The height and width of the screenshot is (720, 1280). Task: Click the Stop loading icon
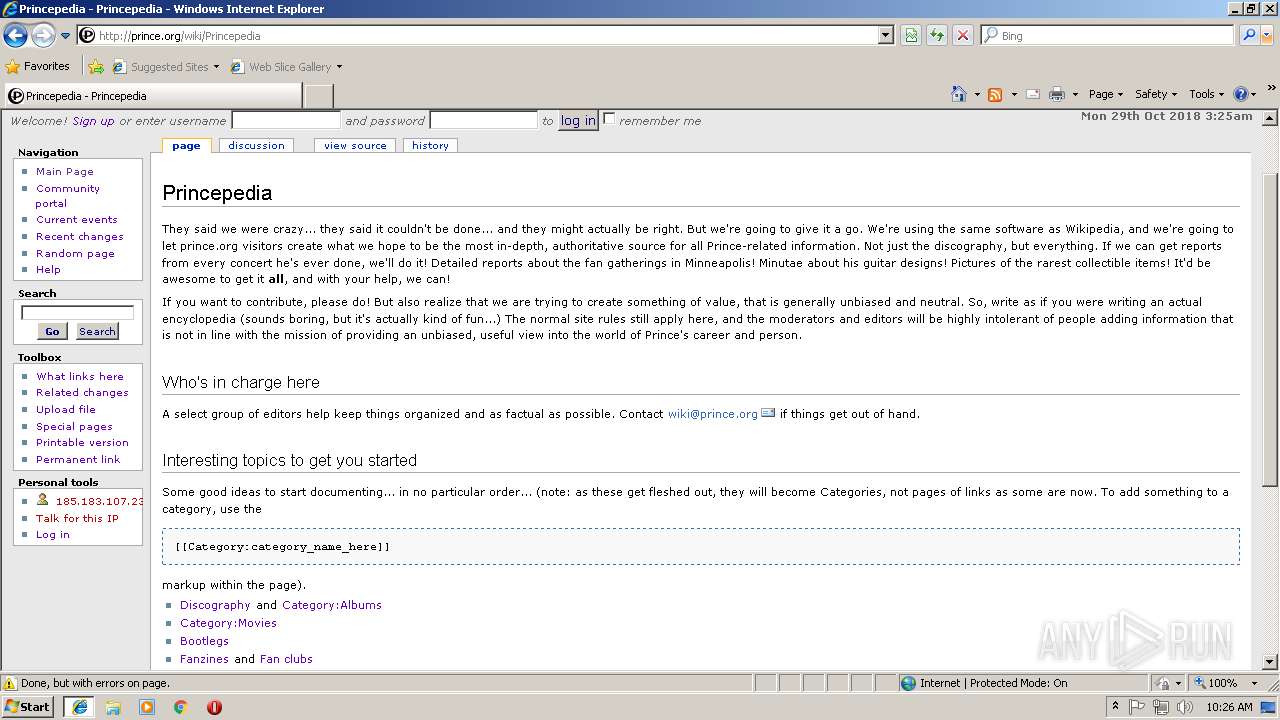tap(962, 35)
